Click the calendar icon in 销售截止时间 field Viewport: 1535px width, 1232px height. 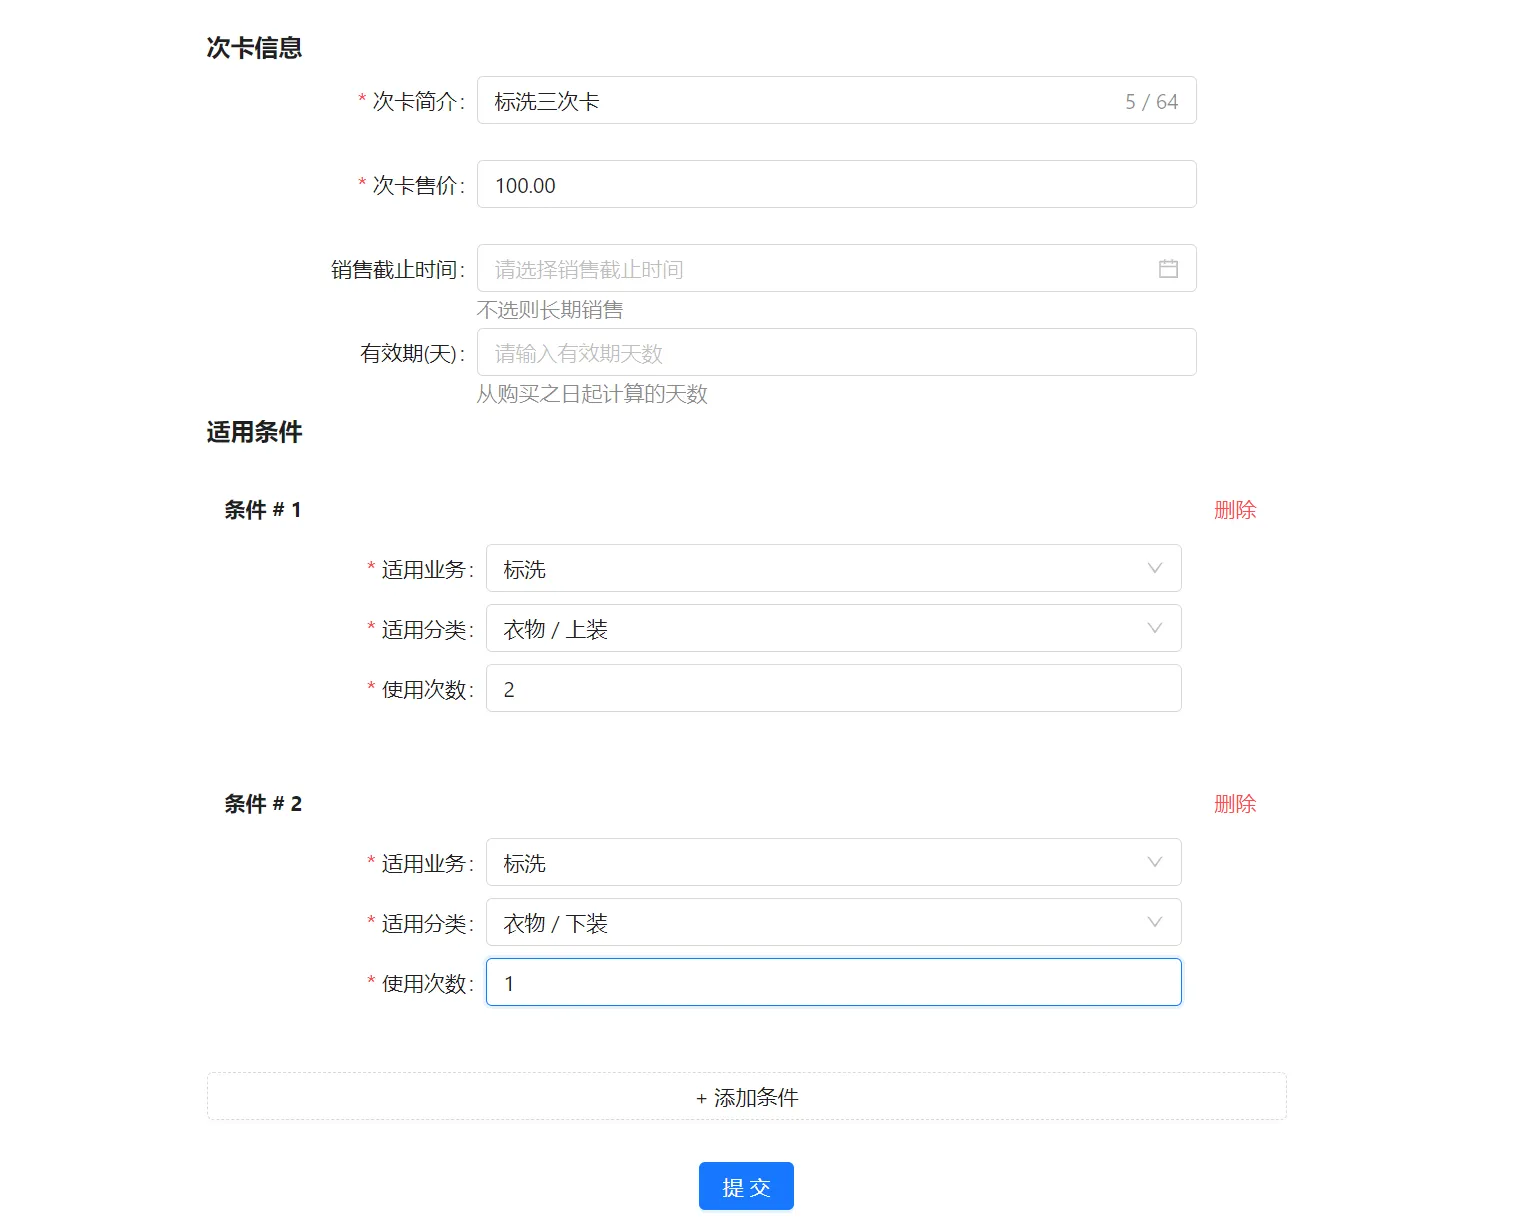(1168, 269)
